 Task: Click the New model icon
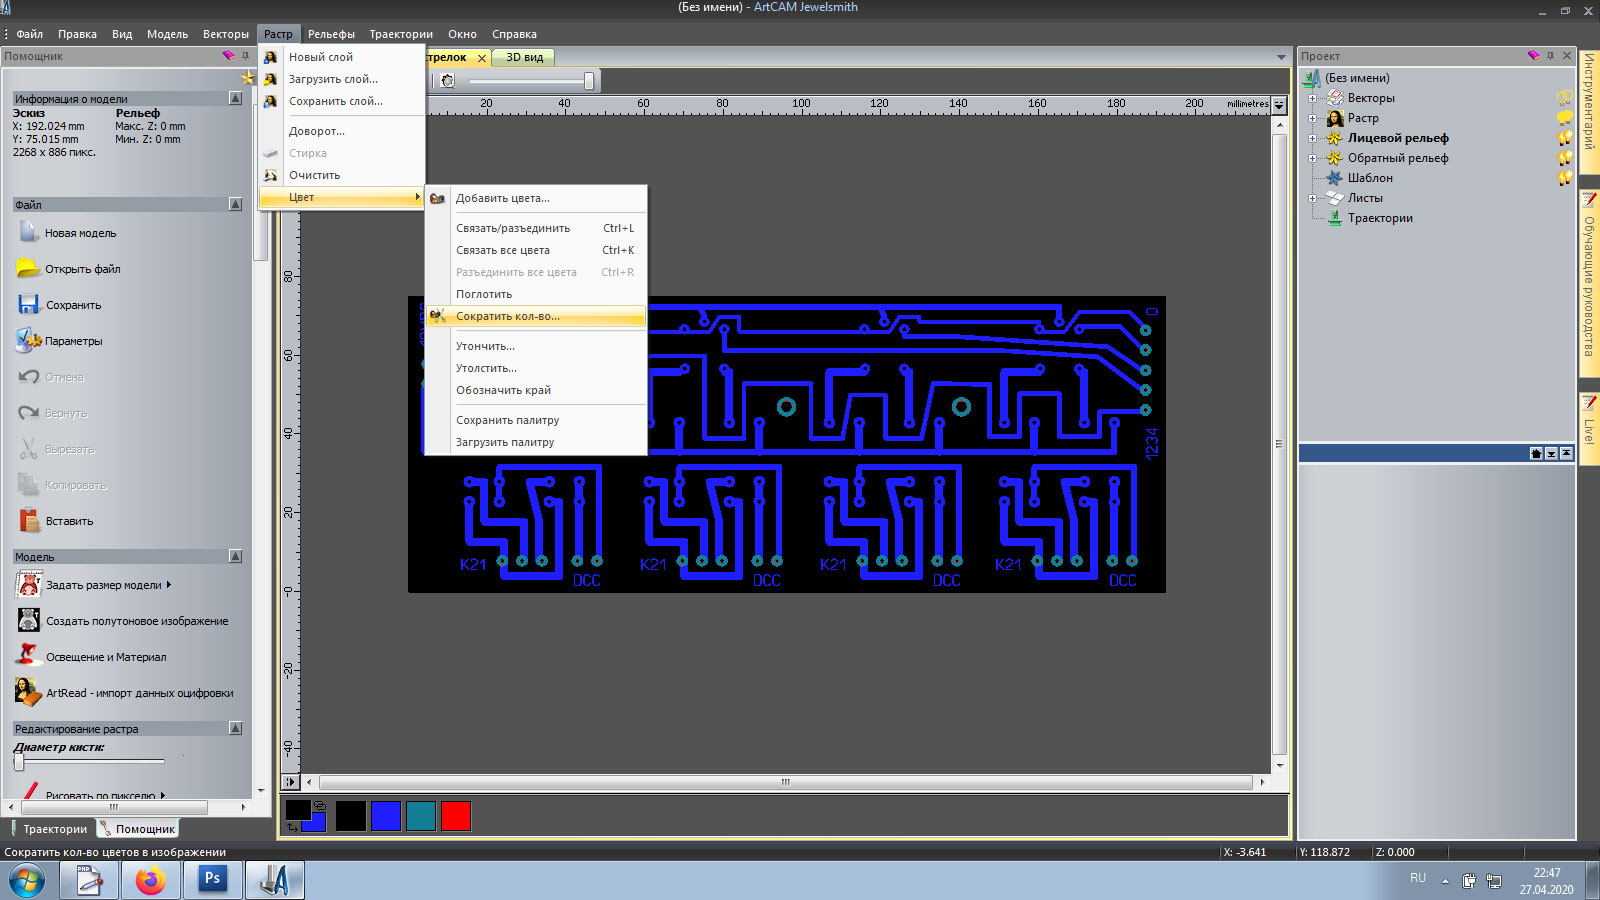[x=29, y=233]
